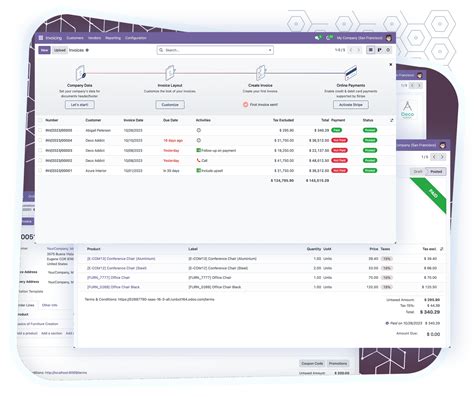
Task: Open the Reporting menu
Action: [113, 38]
